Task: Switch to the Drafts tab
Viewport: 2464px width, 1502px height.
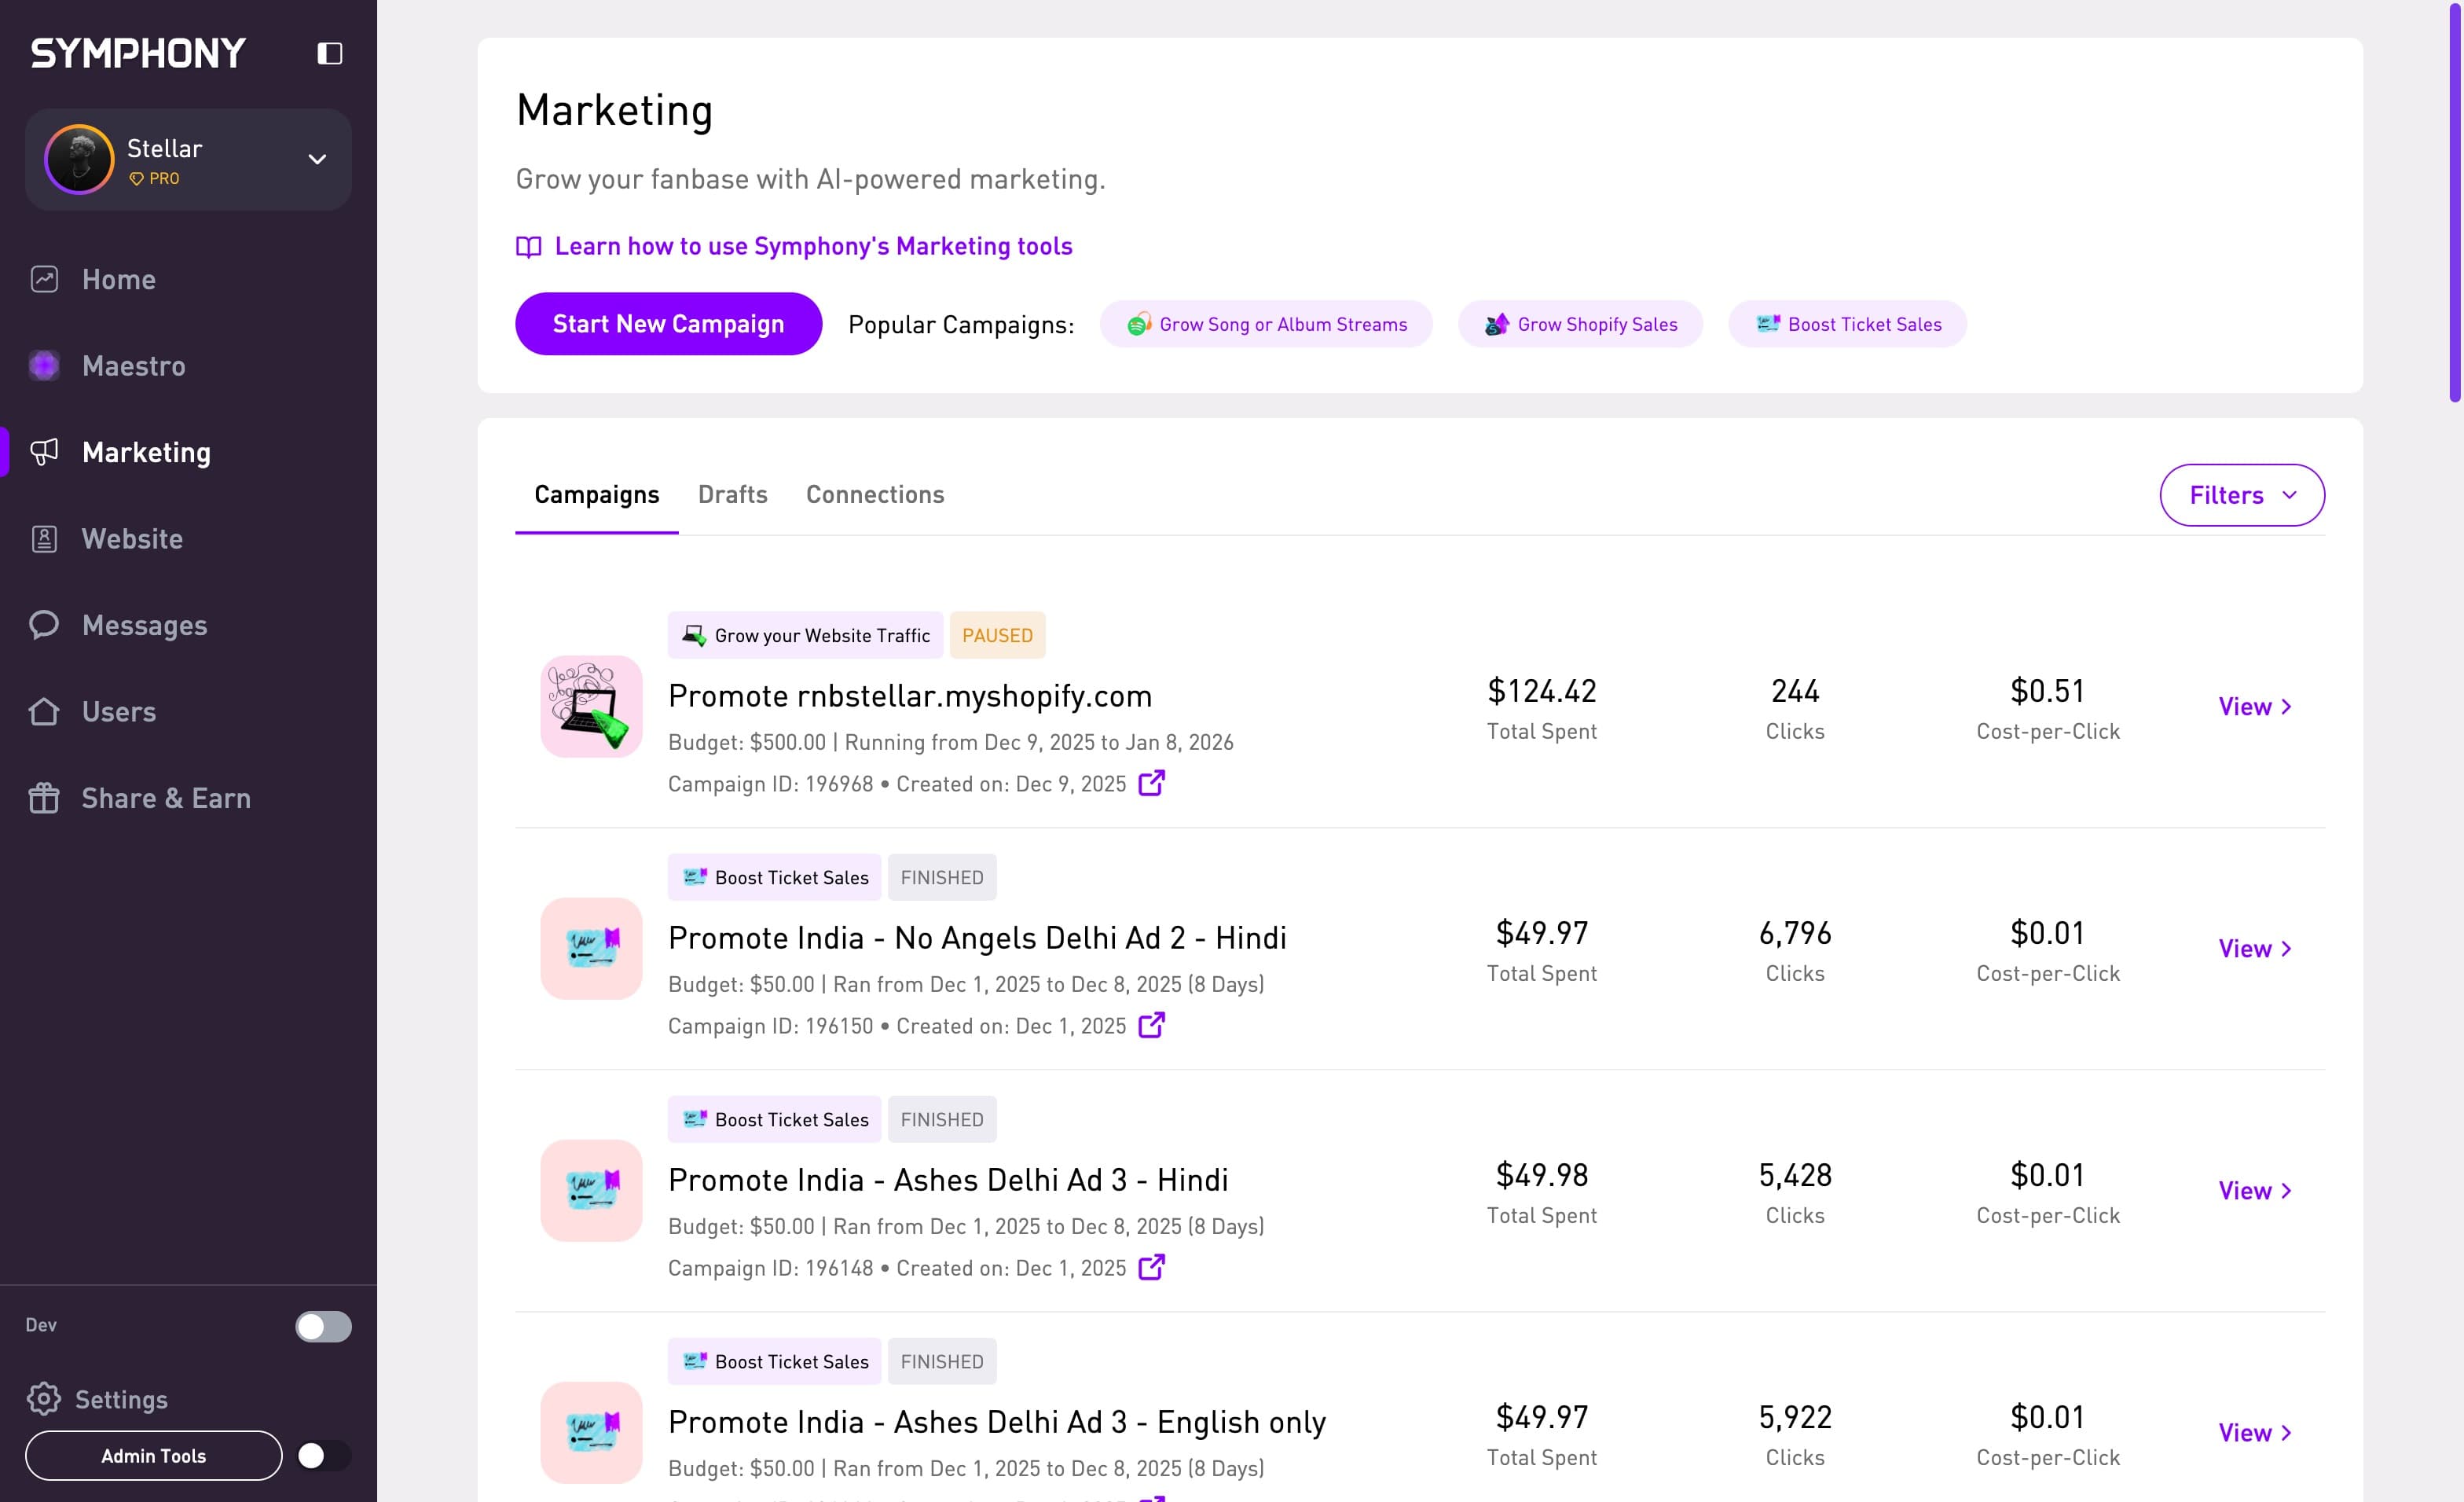Action: (x=732, y=495)
